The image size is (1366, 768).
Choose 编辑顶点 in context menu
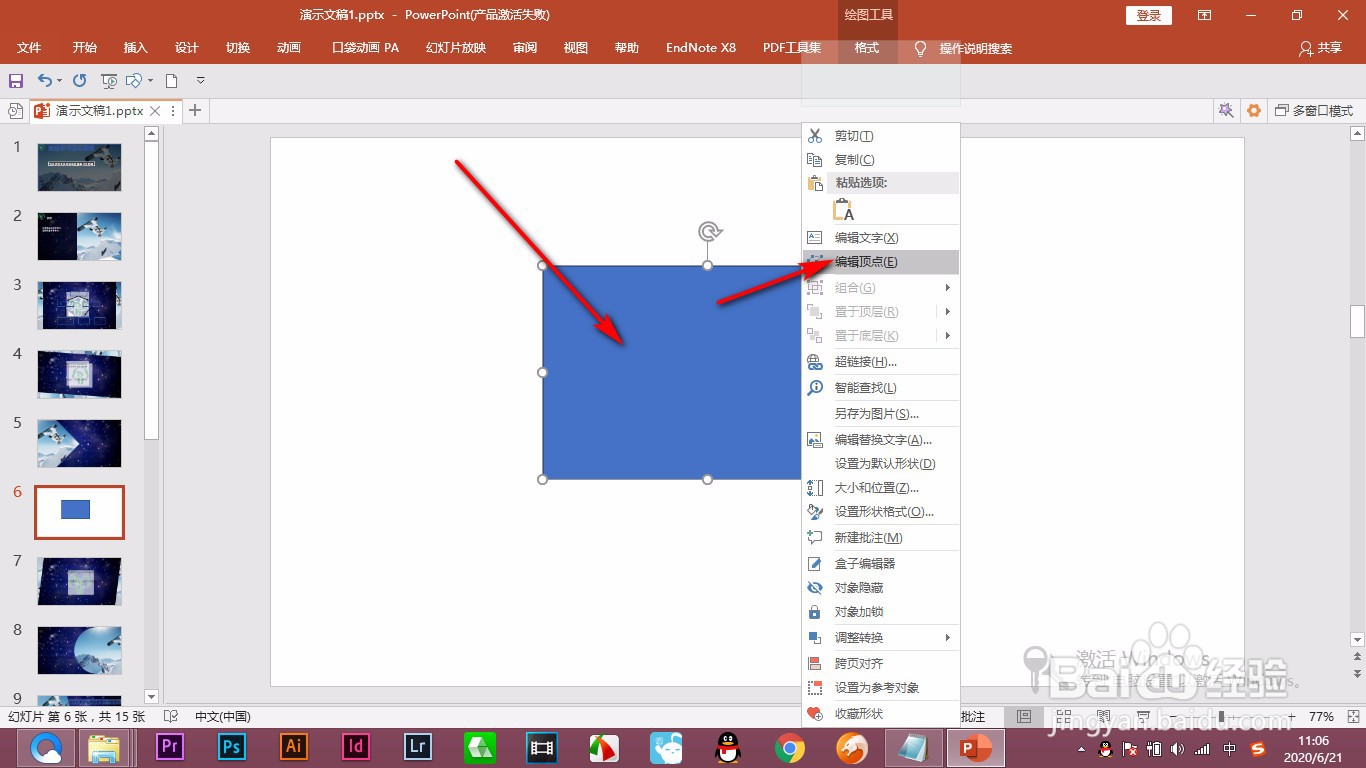tap(881, 262)
